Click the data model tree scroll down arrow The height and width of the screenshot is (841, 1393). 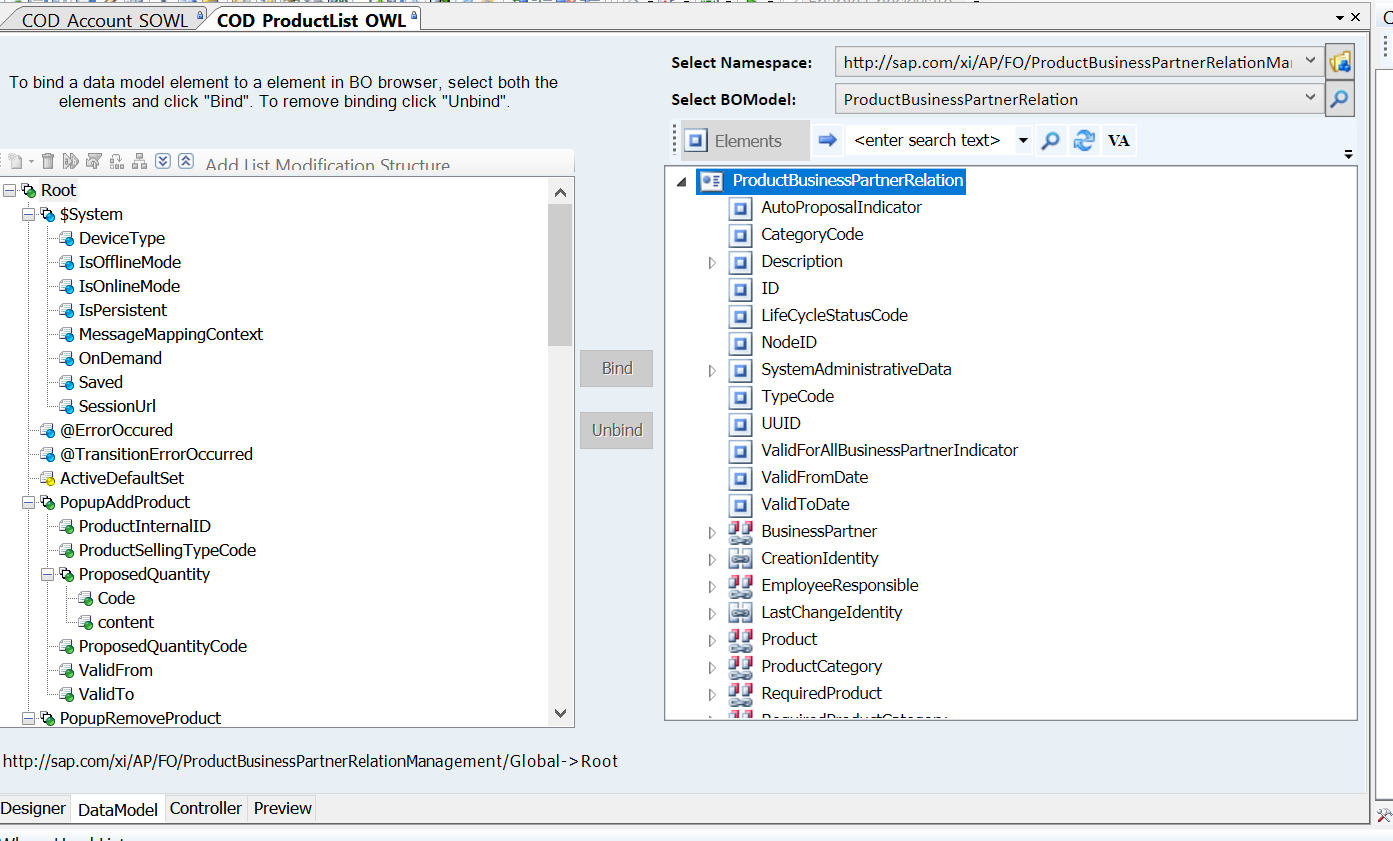[x=560, y=713]
